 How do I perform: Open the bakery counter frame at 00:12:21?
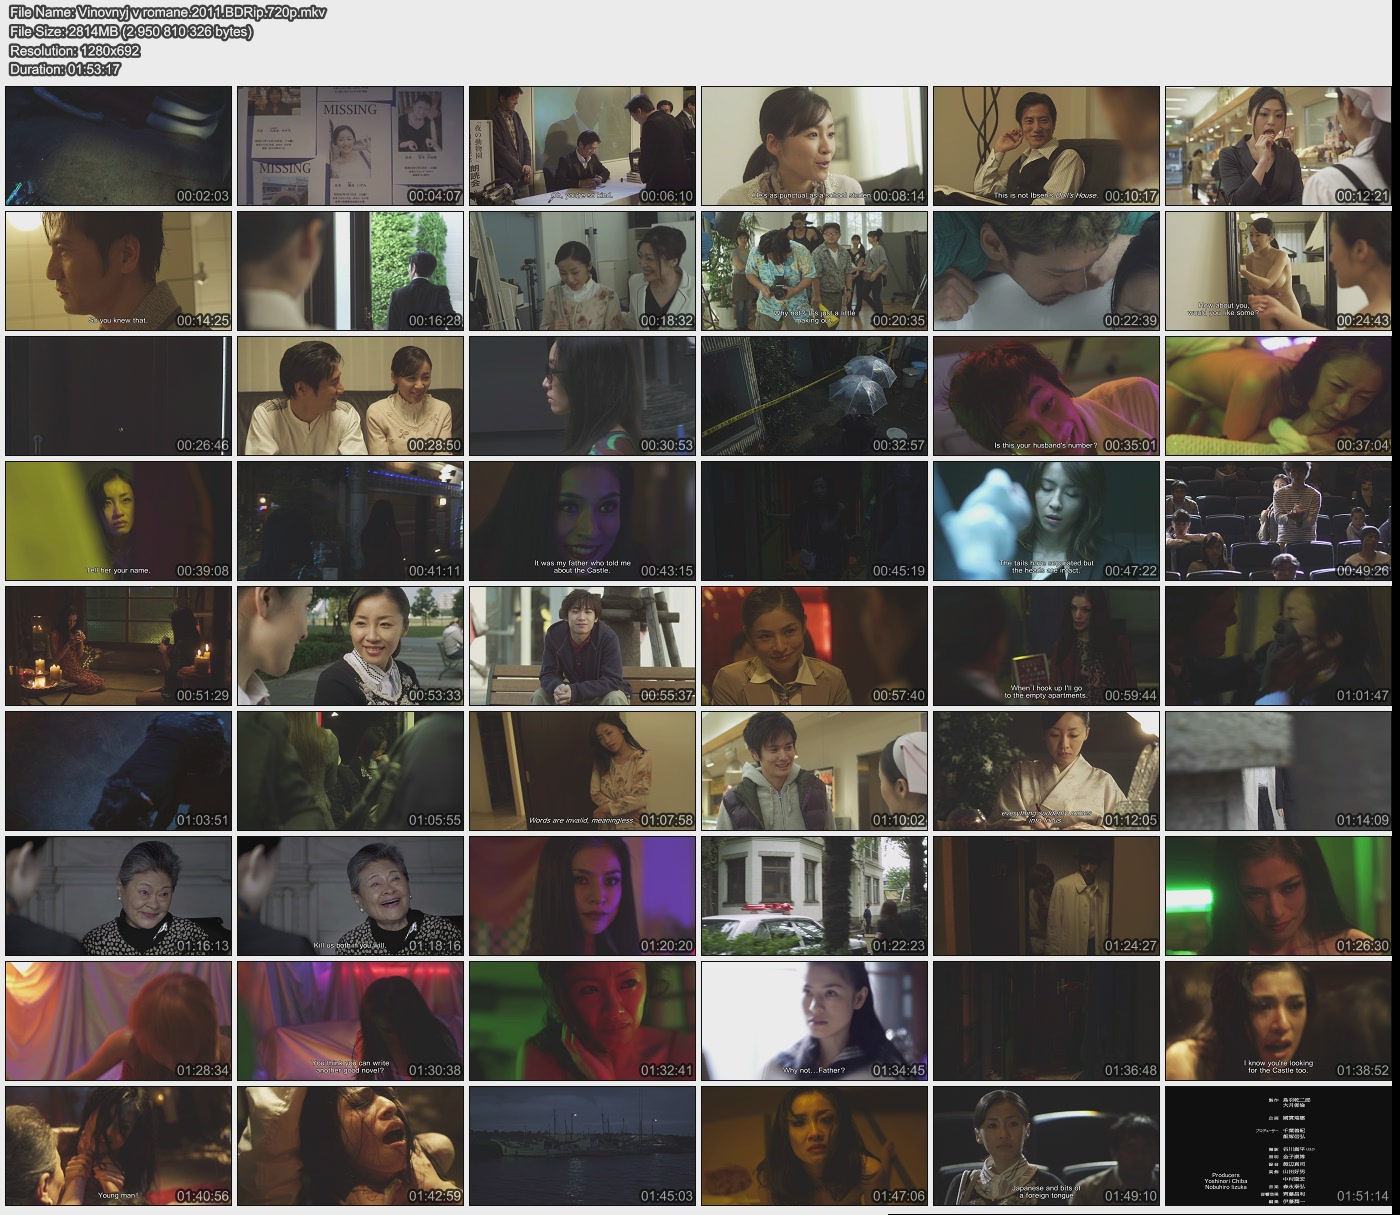pos(1278,146)
